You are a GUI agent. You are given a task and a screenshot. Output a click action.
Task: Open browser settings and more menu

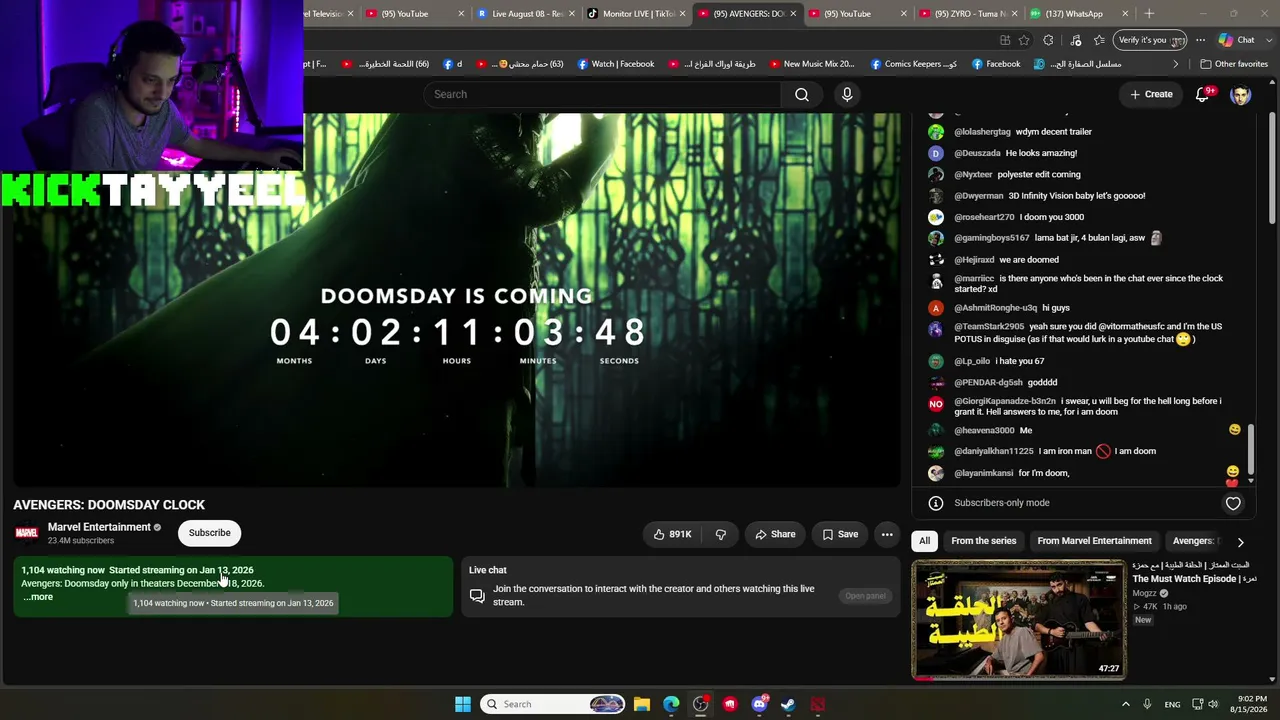(1200, 40)
